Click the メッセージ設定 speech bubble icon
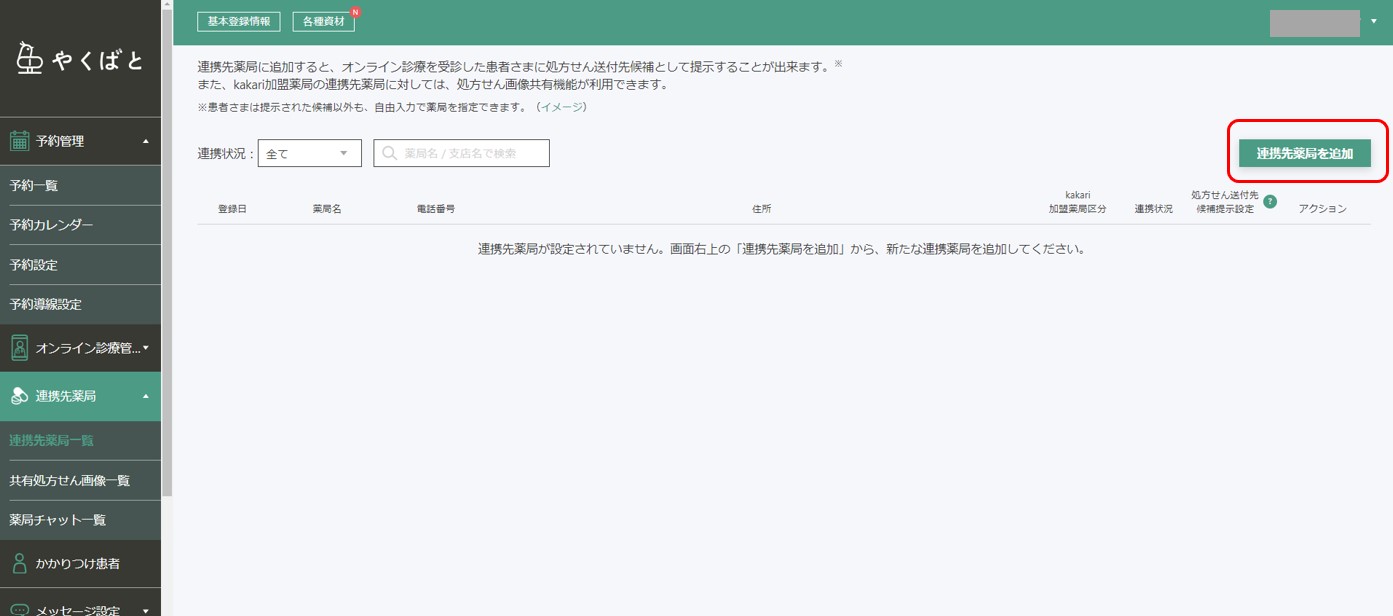The height and width of the screenshot is (616, 1393). click(x=19, y=610)
